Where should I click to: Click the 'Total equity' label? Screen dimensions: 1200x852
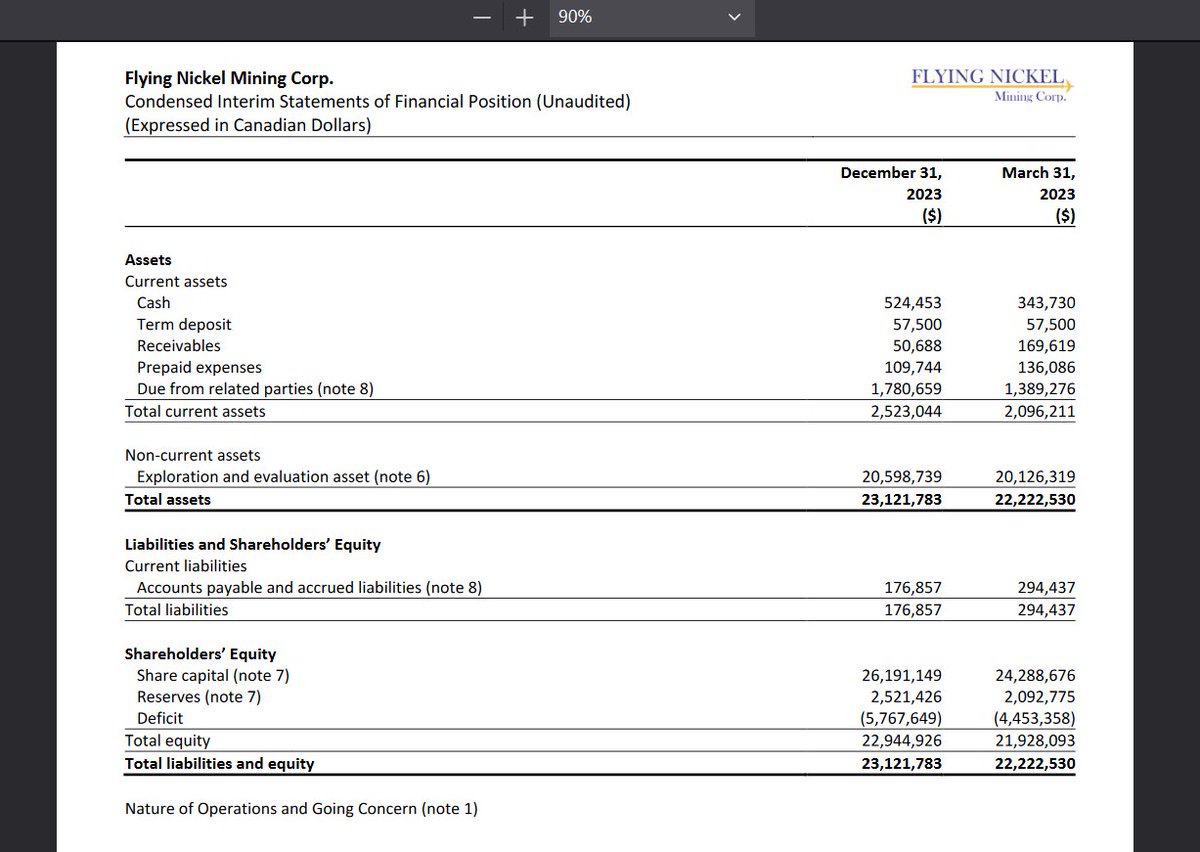point(167,741)
